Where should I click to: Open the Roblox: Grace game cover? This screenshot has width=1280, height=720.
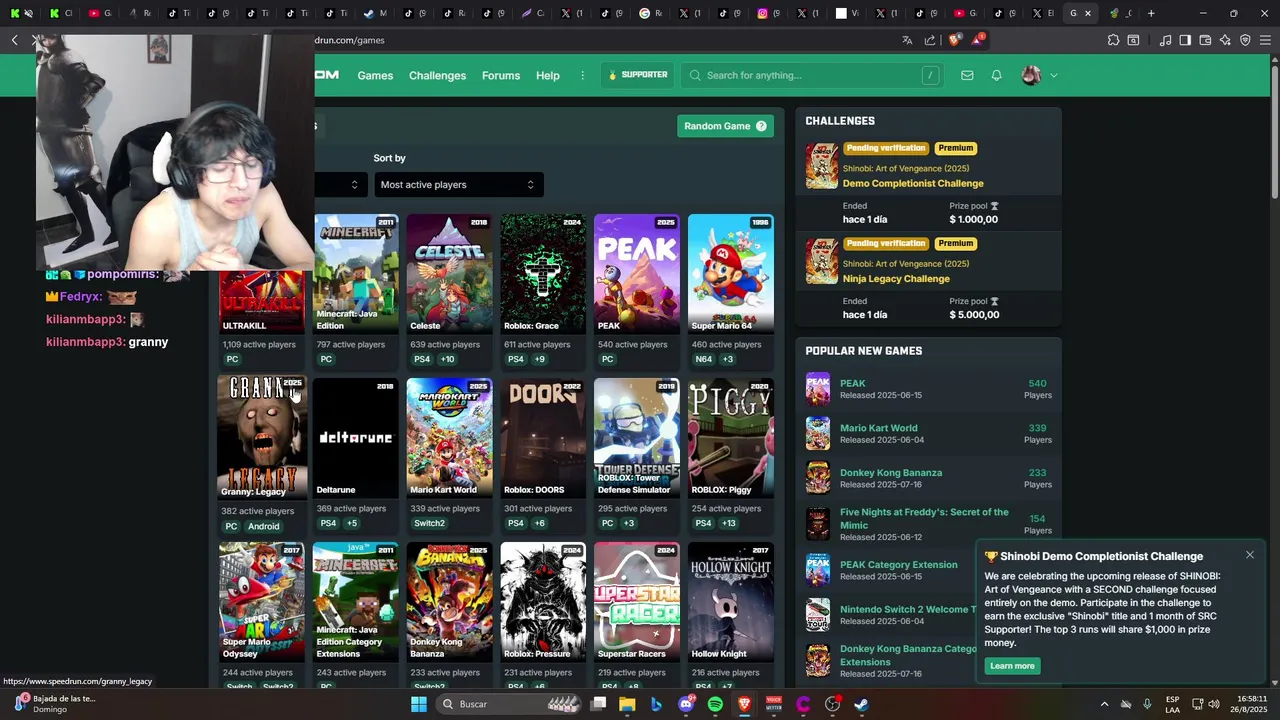click(x=543, y=274)
